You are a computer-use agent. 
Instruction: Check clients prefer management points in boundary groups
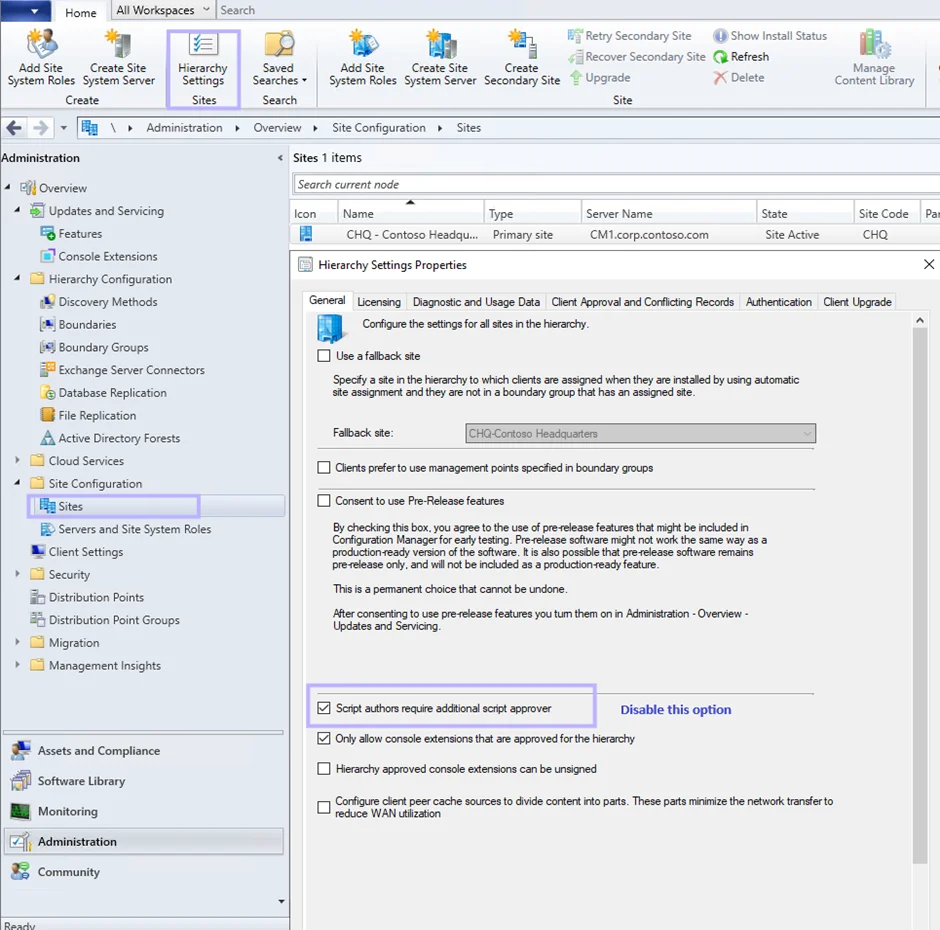point(324,468)
